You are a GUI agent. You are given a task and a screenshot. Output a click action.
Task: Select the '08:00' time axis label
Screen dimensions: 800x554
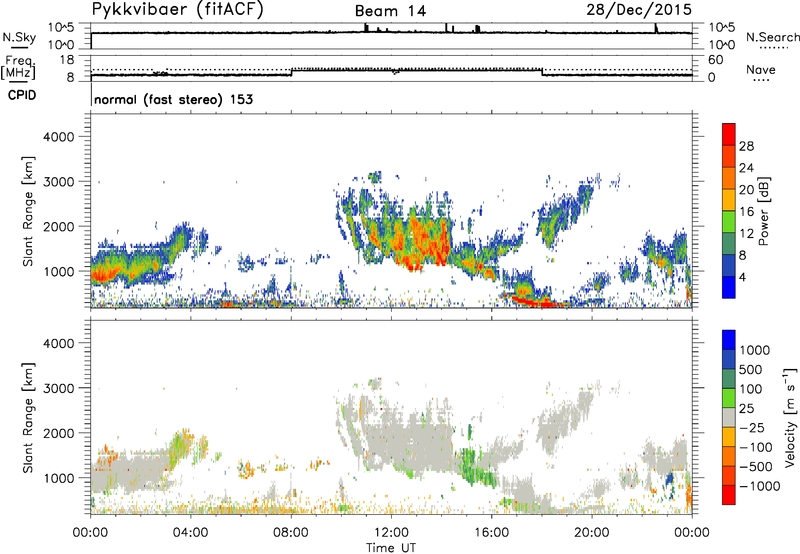[x=291, y=533]
